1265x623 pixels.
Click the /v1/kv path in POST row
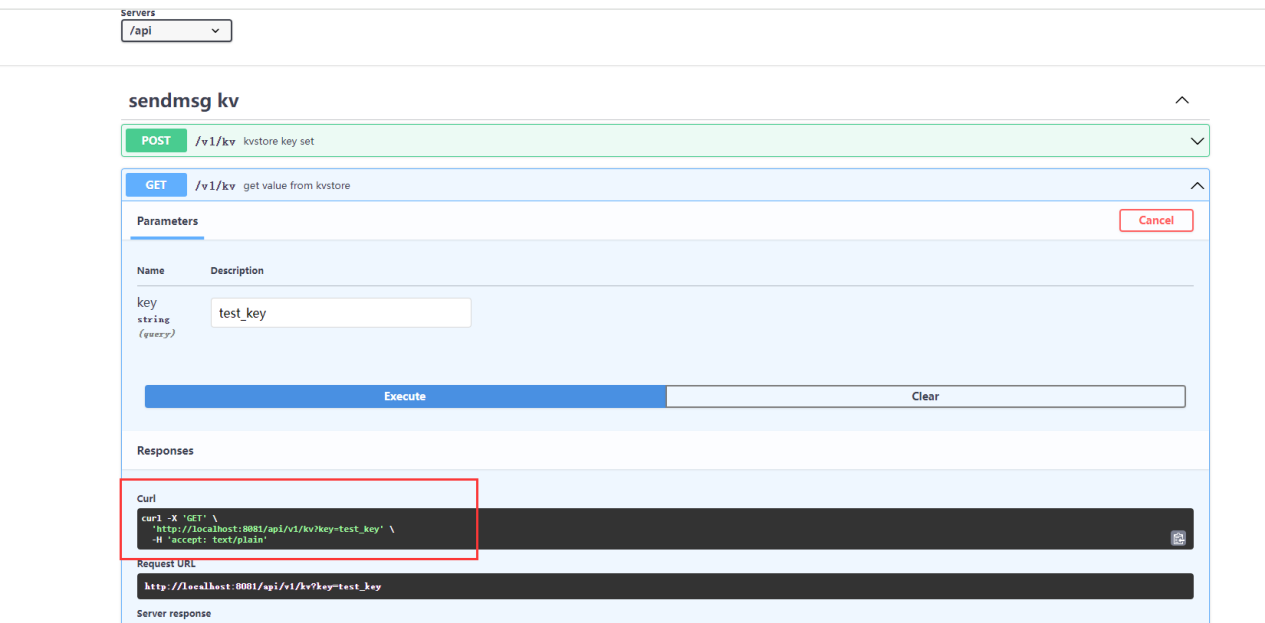(215, 141)
